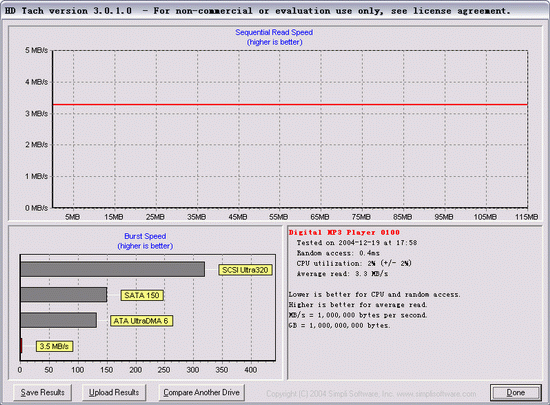The image size is (550, 405).
Task: Click the ATA UltraDMA 6 label
Action: click(x=141, y=320)
